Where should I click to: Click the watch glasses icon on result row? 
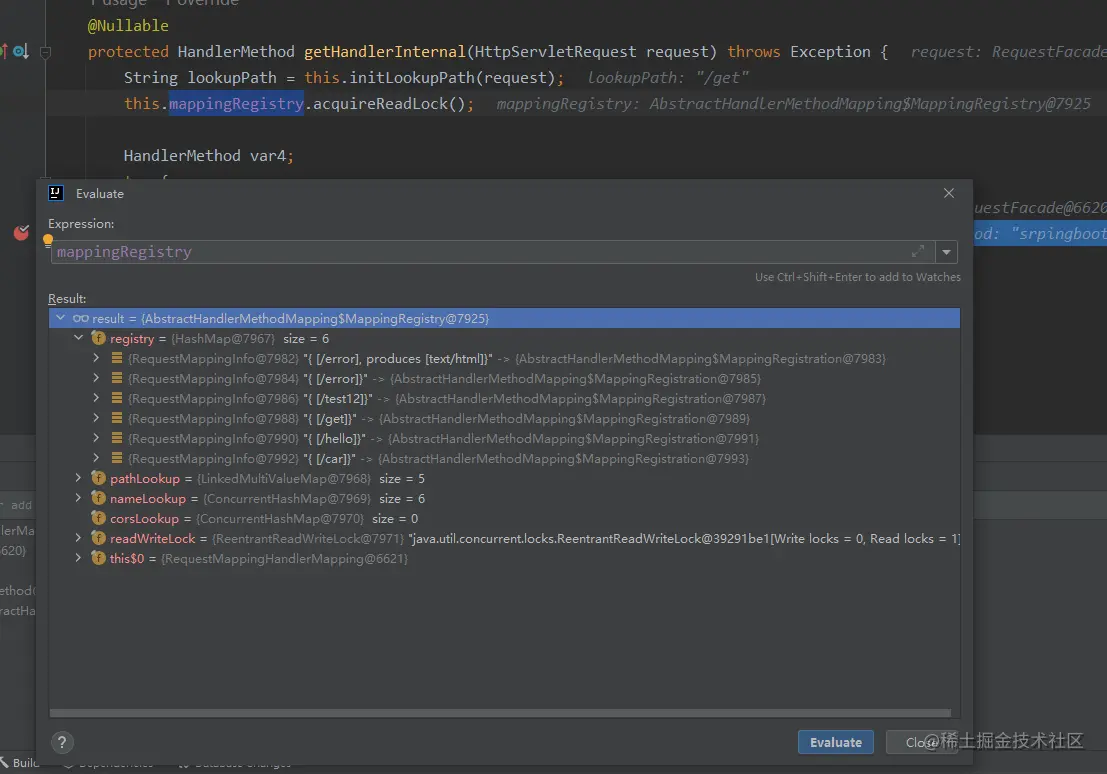click(80, 318)
